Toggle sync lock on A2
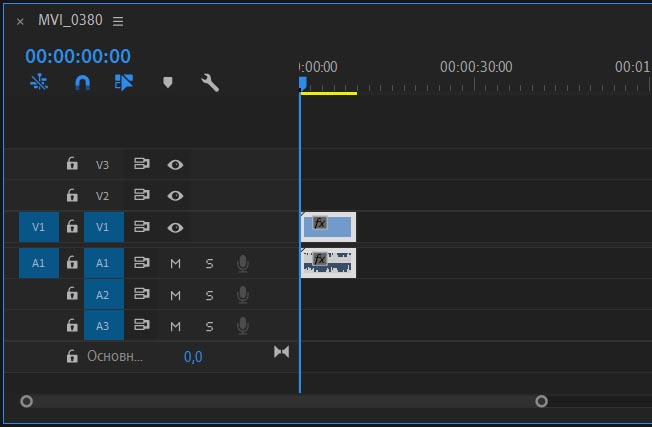Image resolution: width=652 pixels, height=427 pixels. coord(142,294)
